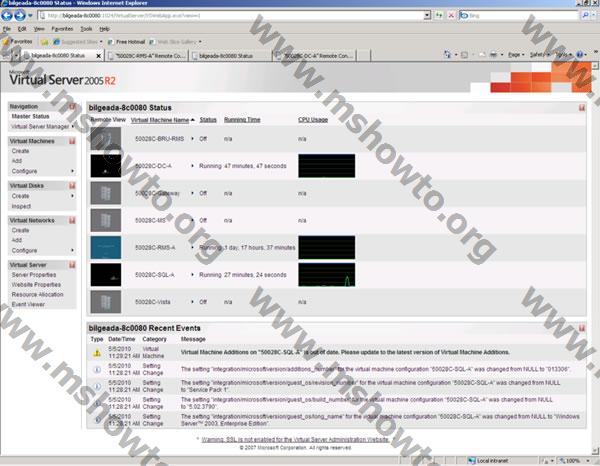Open remote view thumbnail of 50028C-SQL-A

click(x=106, y=275)
